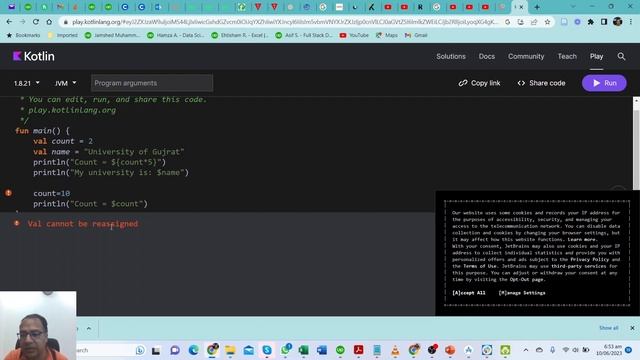Click the browser Forward arrow
Screen dimensions: 640x360
point(22,22)
